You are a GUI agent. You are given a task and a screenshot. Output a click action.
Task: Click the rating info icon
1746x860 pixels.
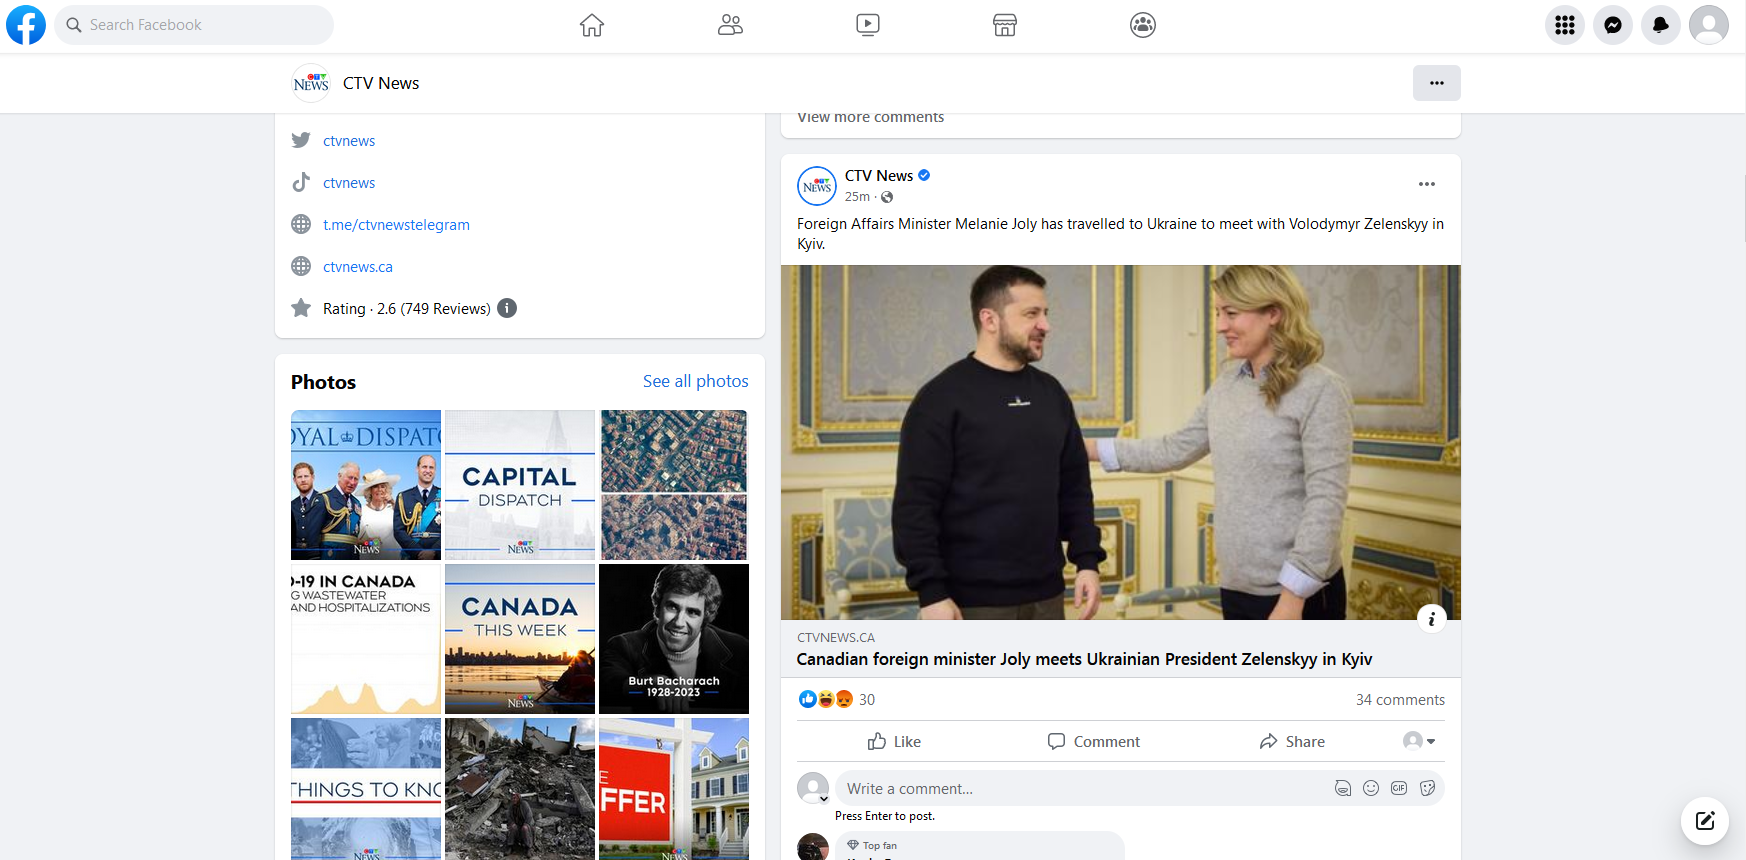(x=507, y=308)
